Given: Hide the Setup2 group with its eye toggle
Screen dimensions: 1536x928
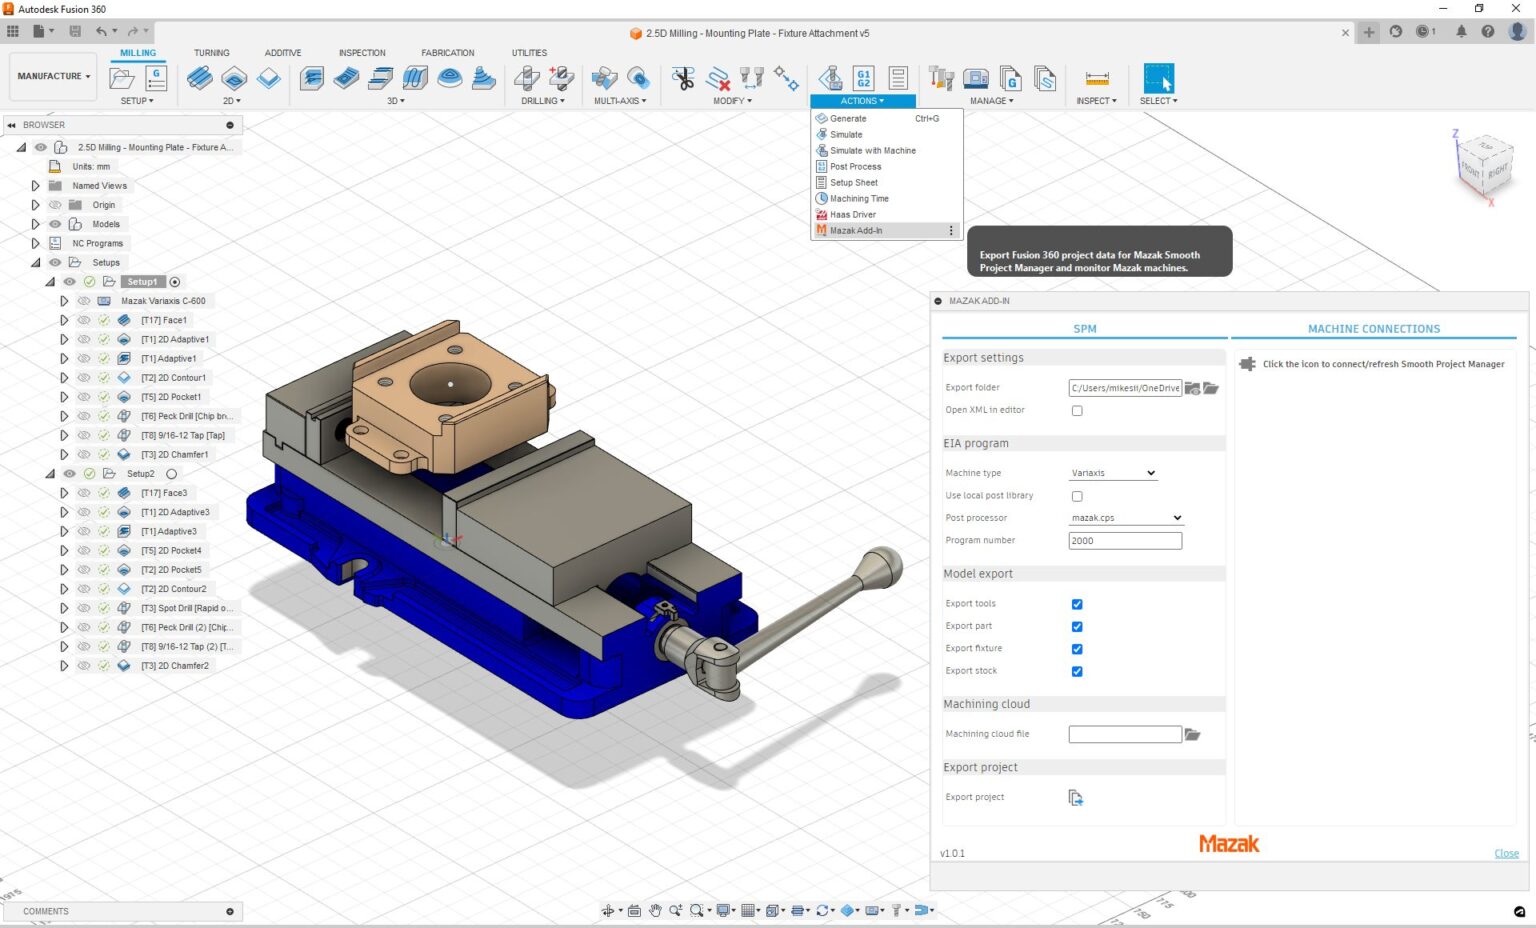Looking at the screenshot, I should pyautogui.click(x=69, y=473).
